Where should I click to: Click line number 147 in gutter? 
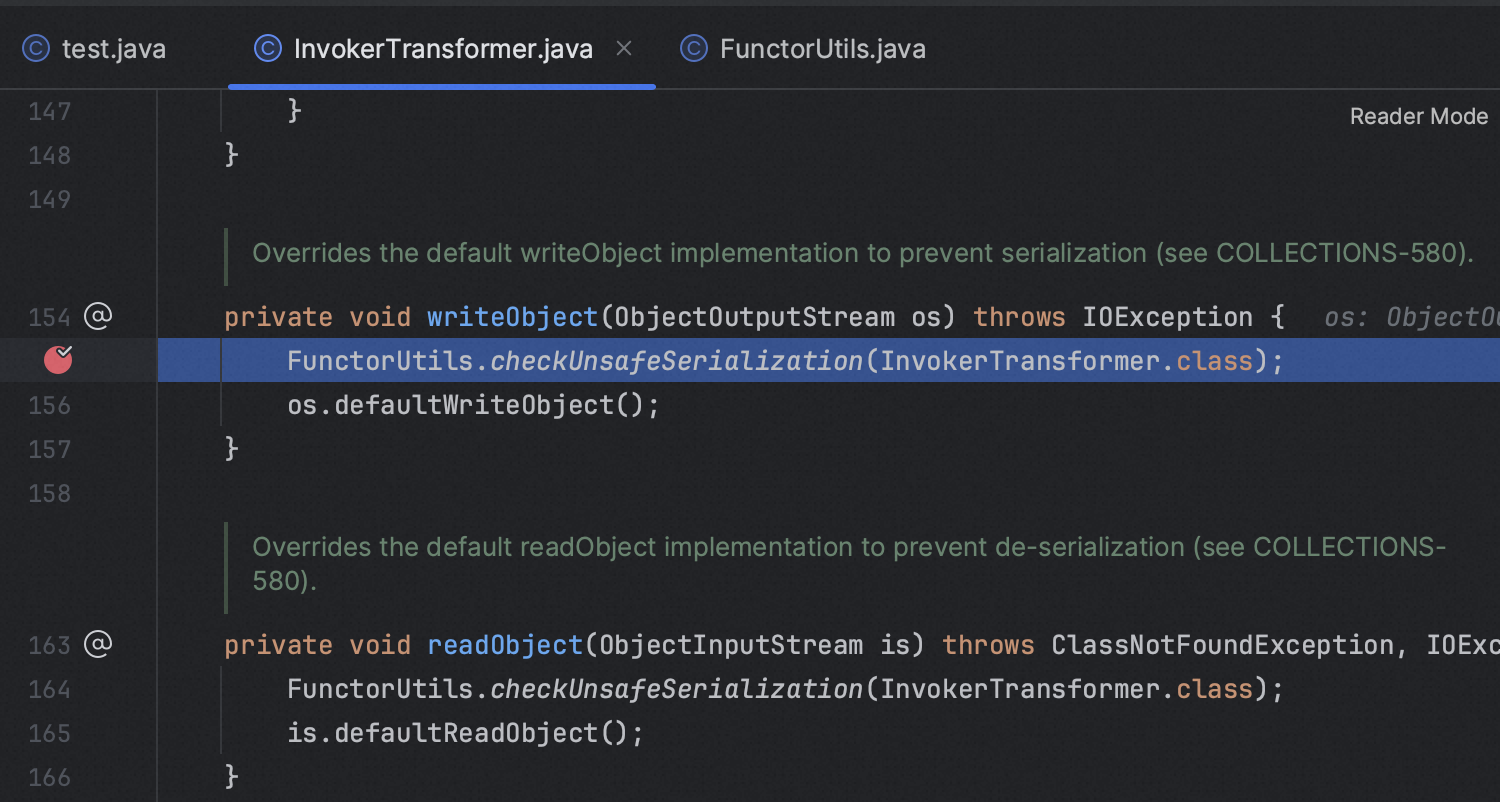49,111
